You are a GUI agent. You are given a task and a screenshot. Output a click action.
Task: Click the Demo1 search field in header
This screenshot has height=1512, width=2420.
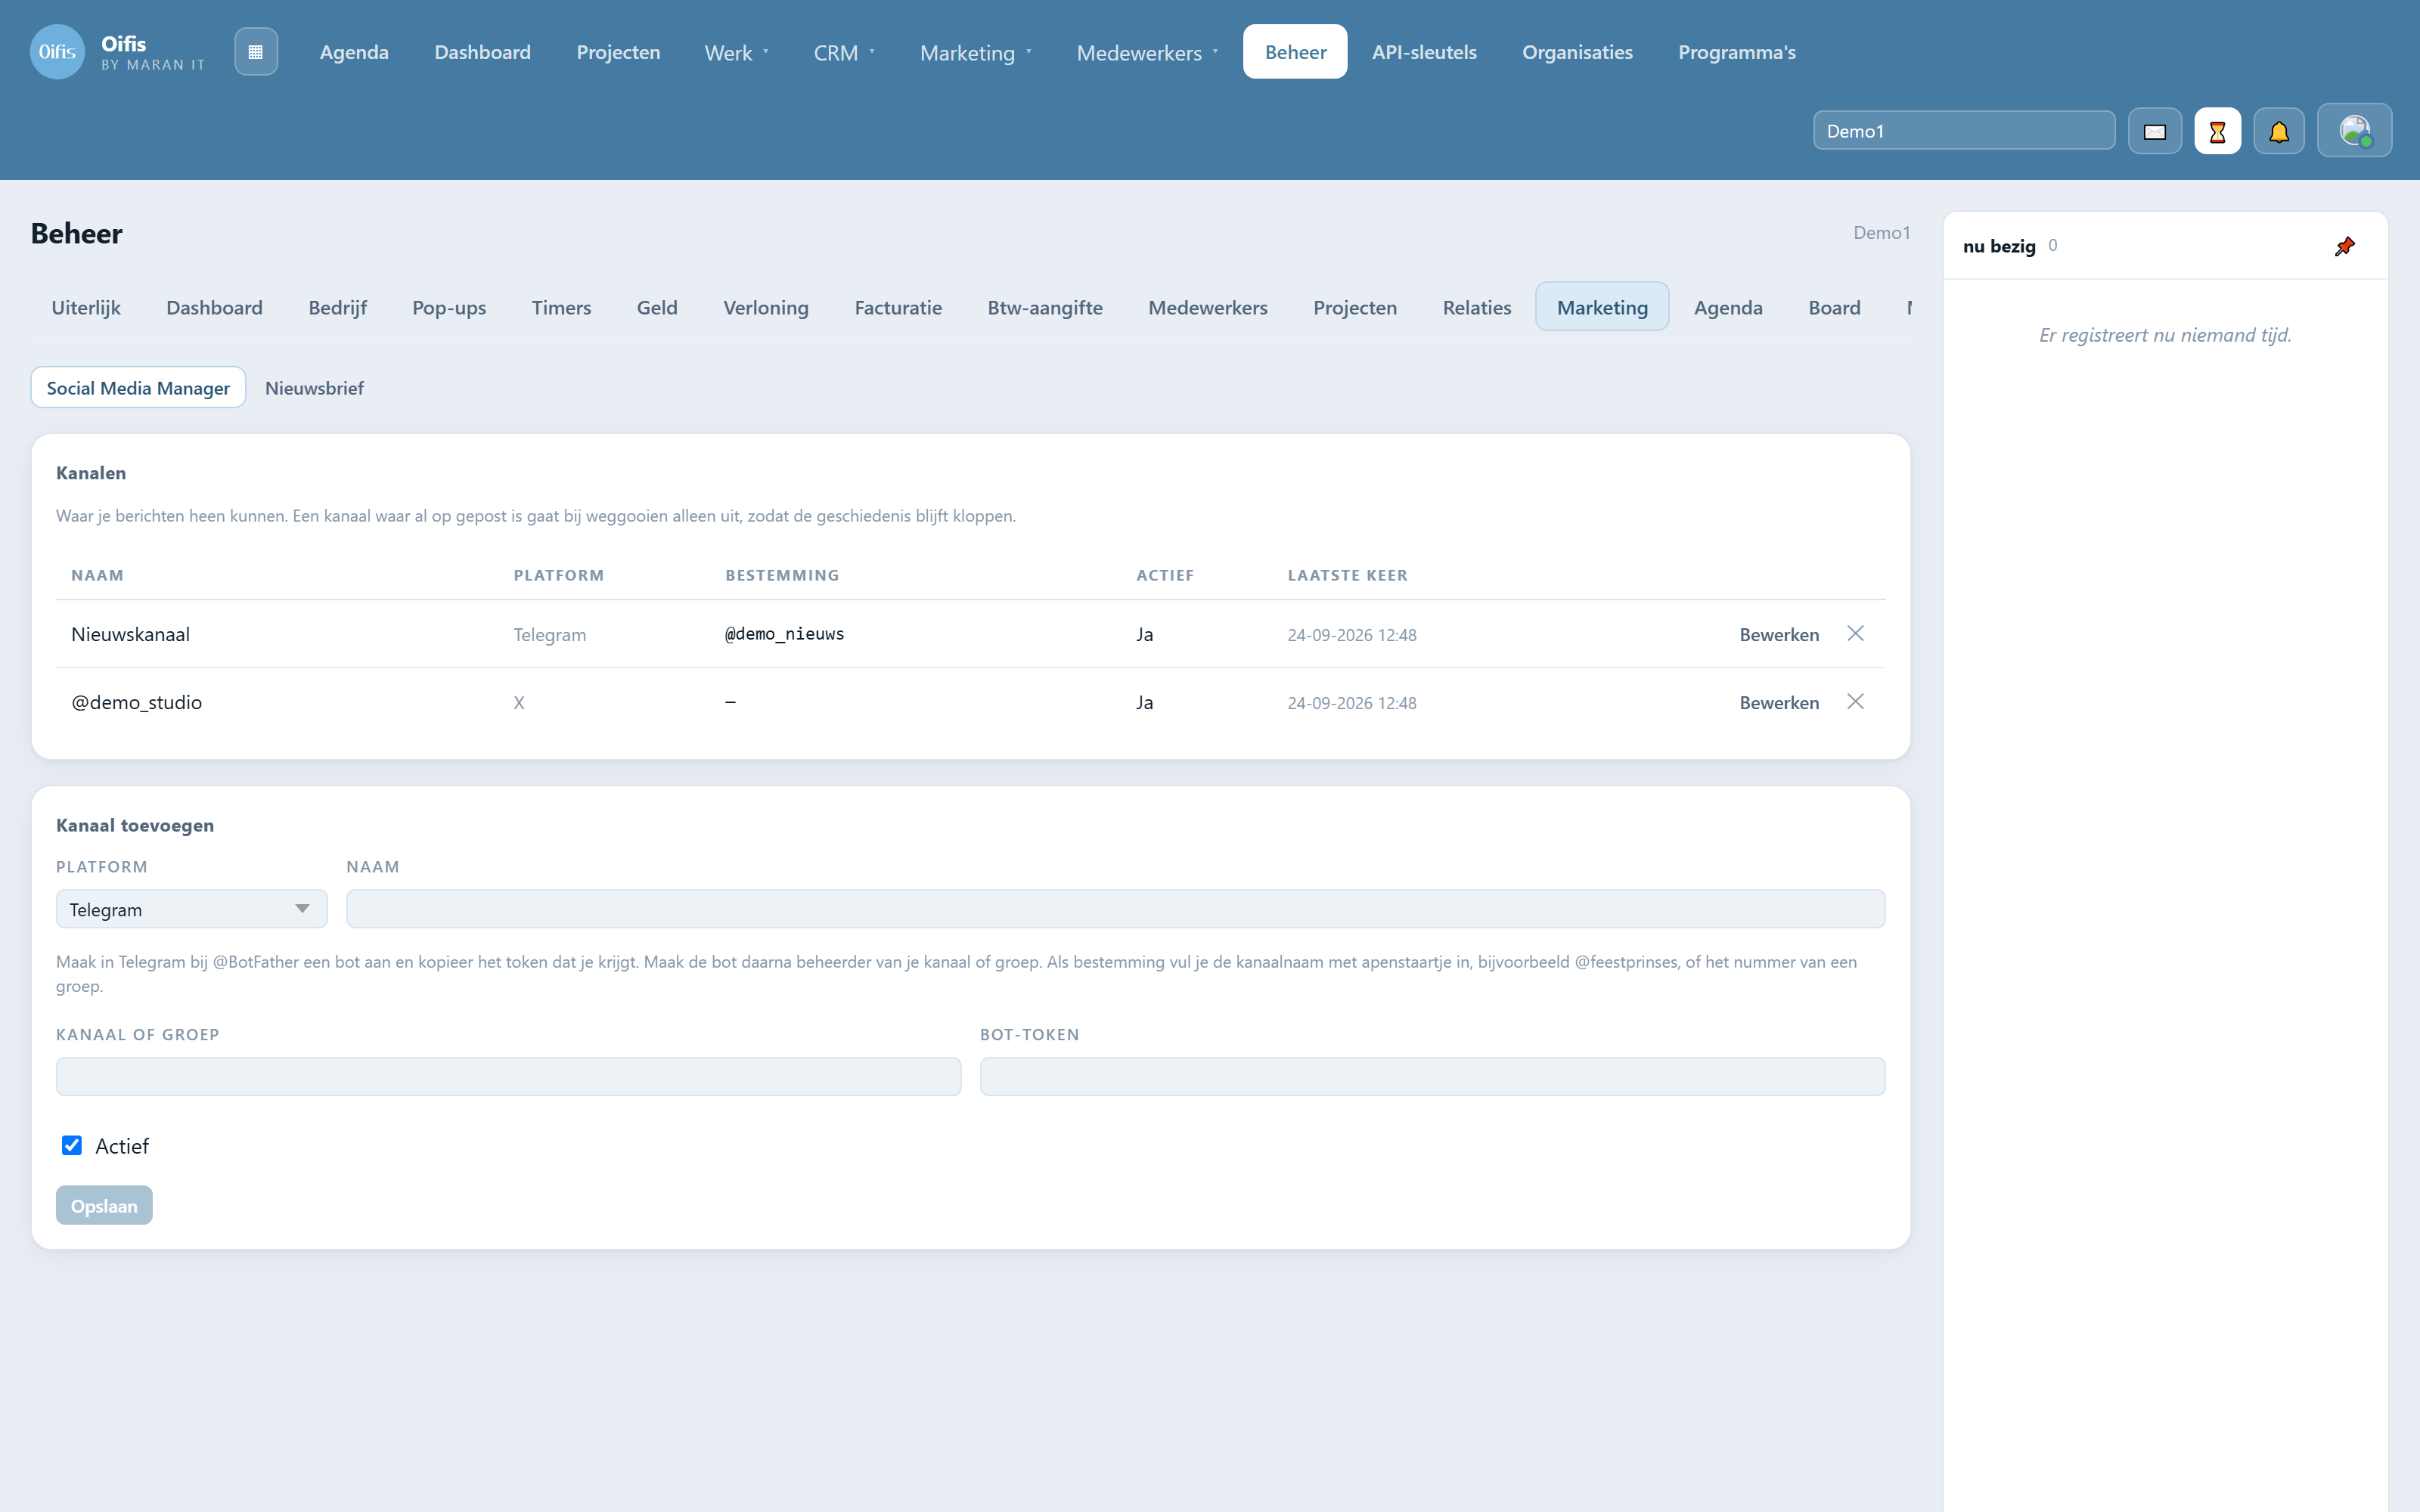[x=1964, y=131]
